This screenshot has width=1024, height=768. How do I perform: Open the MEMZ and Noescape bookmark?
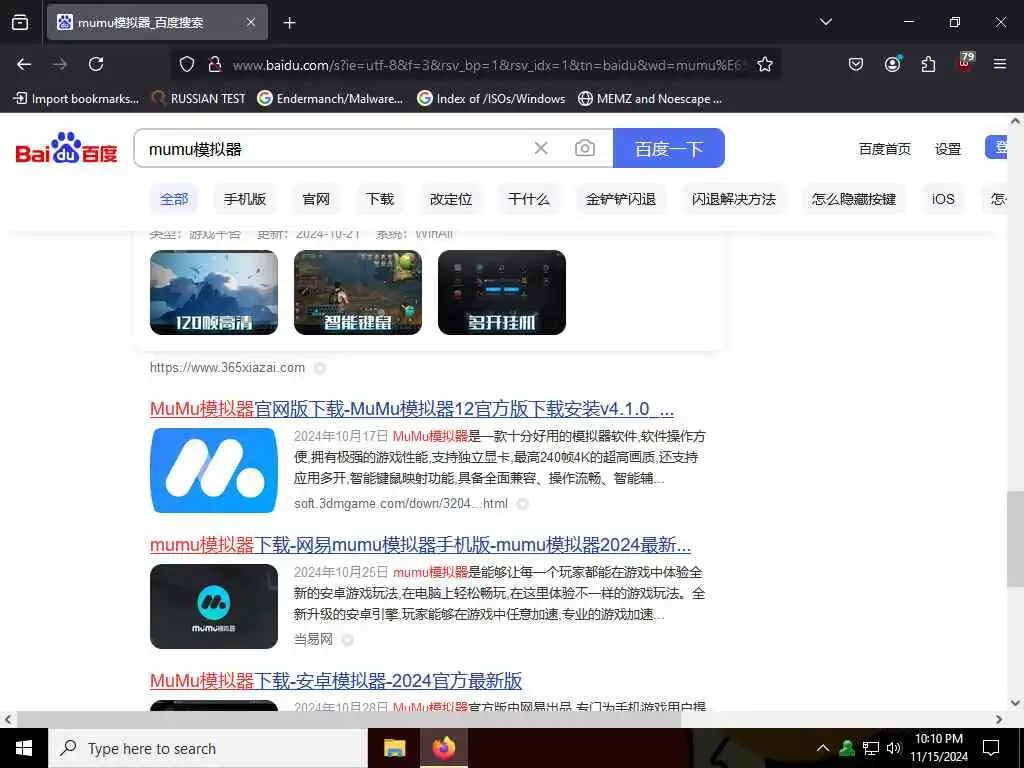[650, 99]
